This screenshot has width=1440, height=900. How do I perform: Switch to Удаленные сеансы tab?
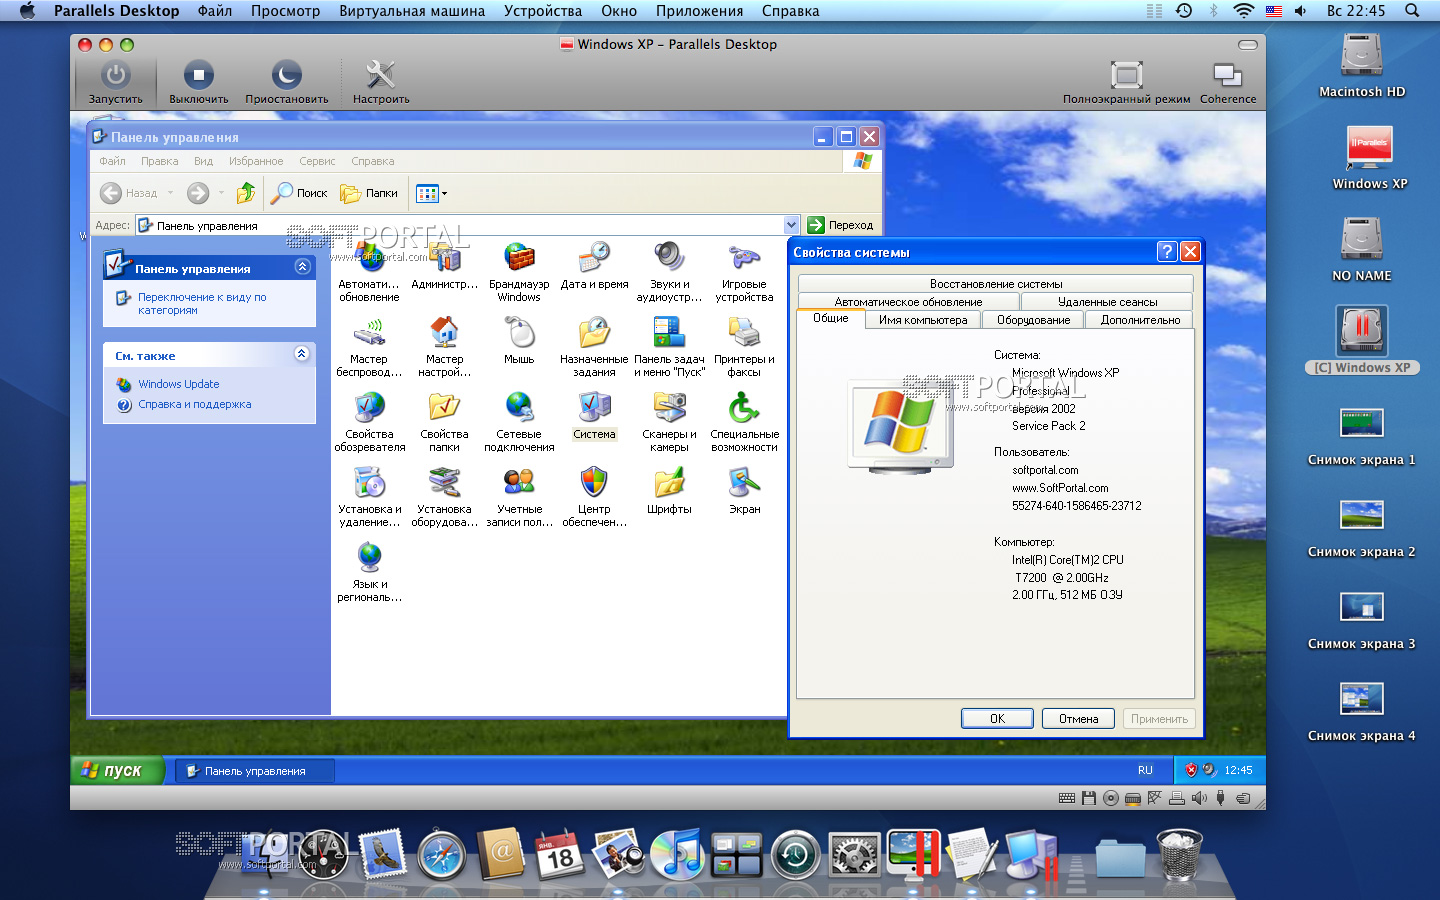pyautogui.click(x=1107, y=301)
